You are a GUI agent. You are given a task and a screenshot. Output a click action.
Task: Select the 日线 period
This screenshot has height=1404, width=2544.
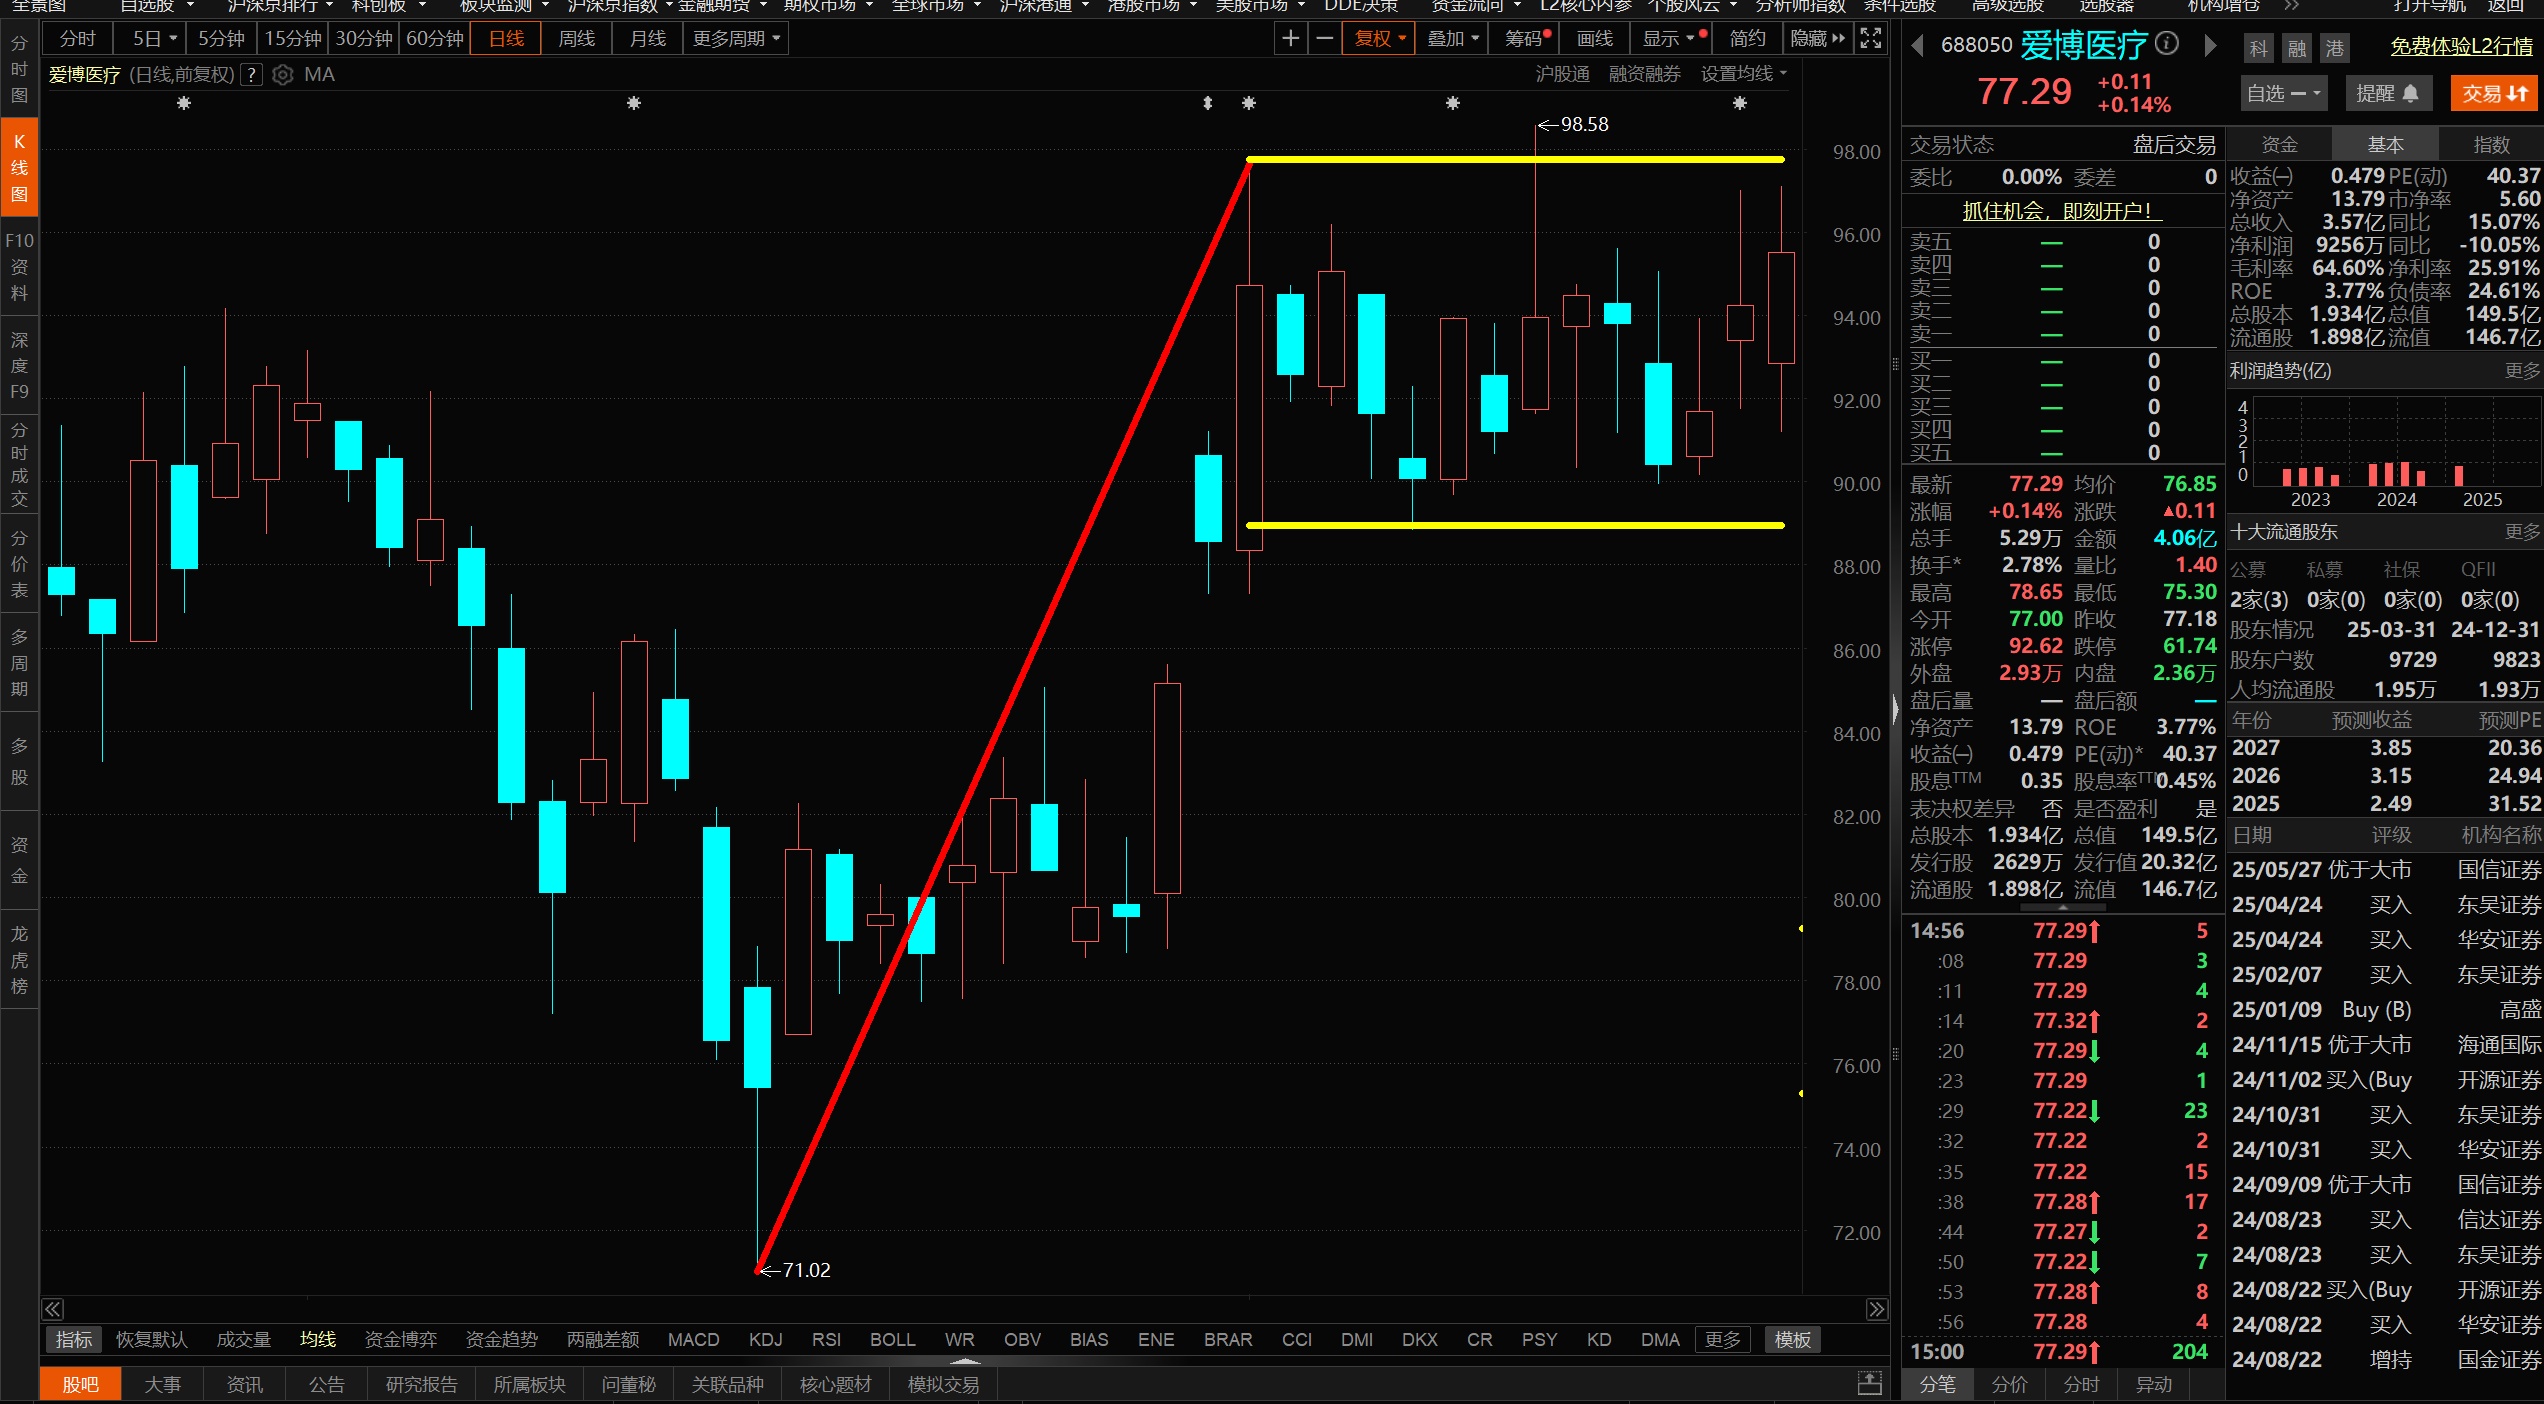(506, 39)
